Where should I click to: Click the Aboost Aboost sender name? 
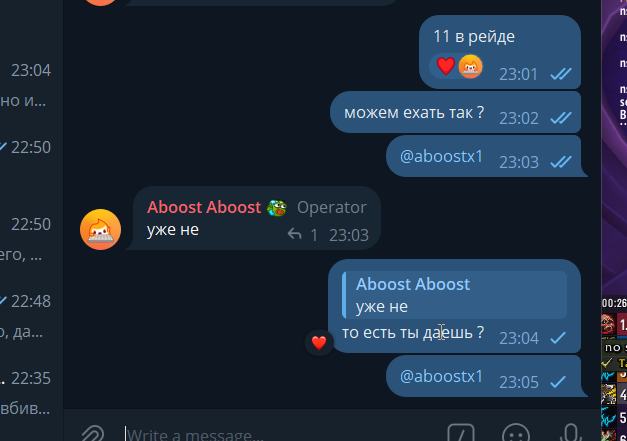pyautogui.click(x=204, y=207)
